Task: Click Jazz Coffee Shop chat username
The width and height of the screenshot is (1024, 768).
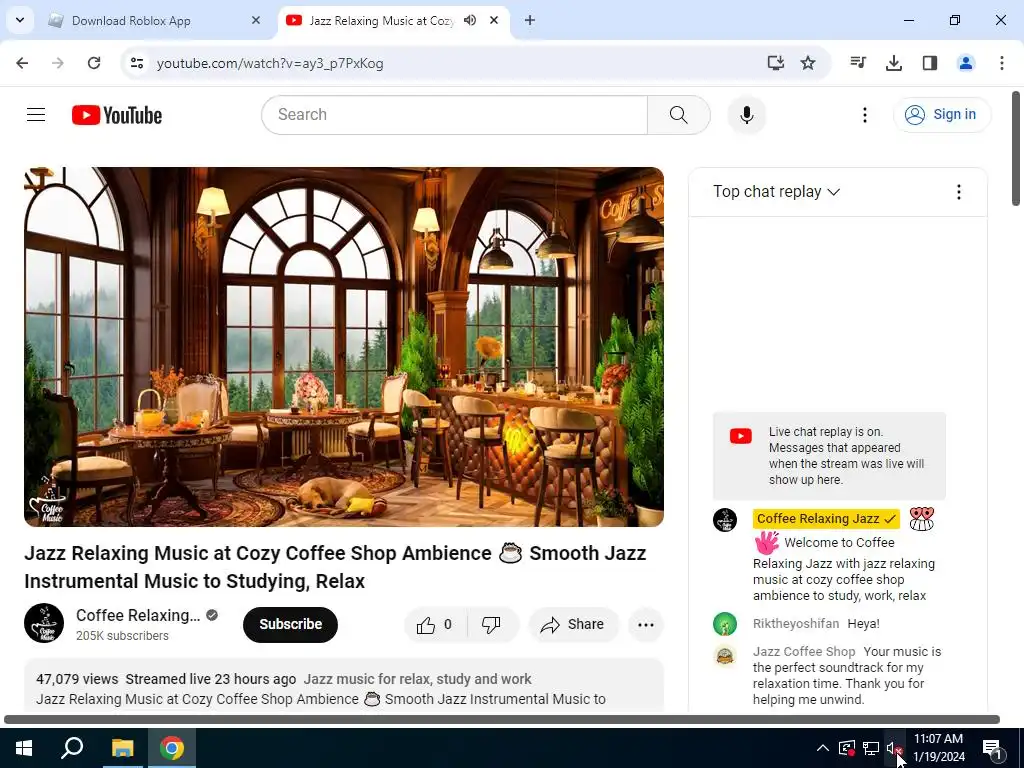Action: click(x=804, y=652)
